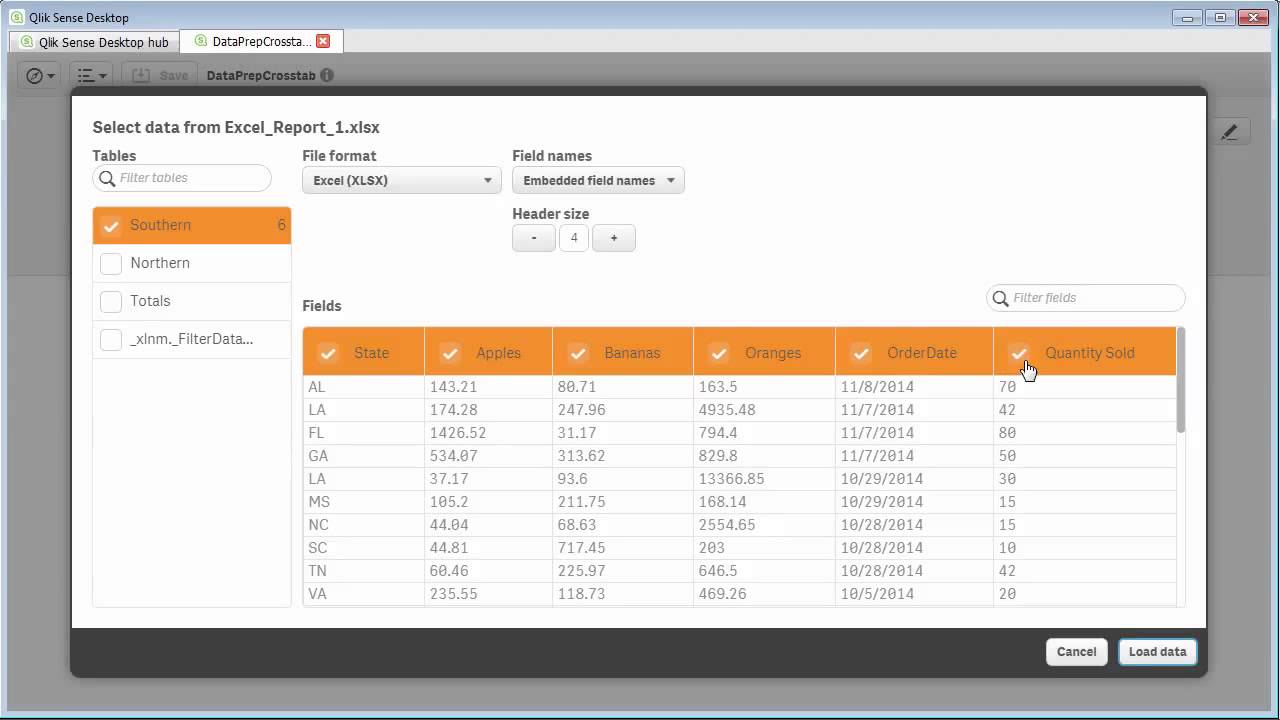Viewport: 1280px width, 720px height.
Task: Open the navigation compass menu
Action: (x=40, y=75)
